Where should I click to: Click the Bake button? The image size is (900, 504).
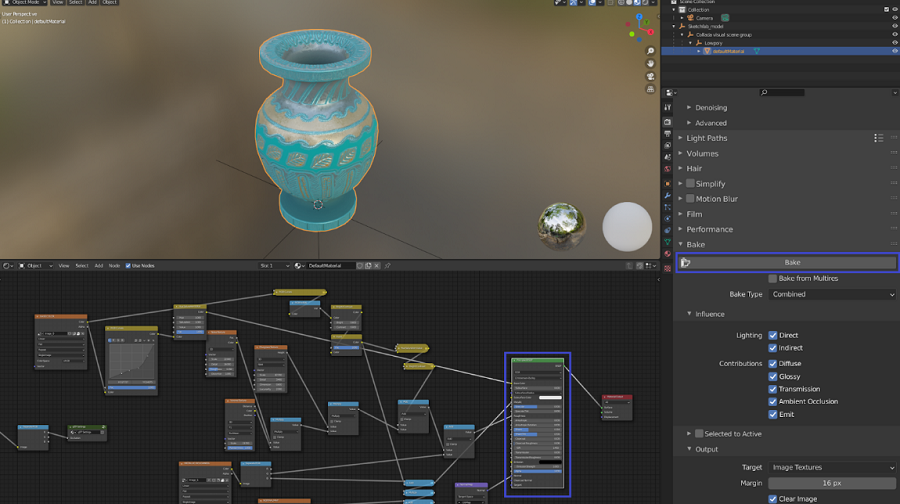[x=787, y=262]
